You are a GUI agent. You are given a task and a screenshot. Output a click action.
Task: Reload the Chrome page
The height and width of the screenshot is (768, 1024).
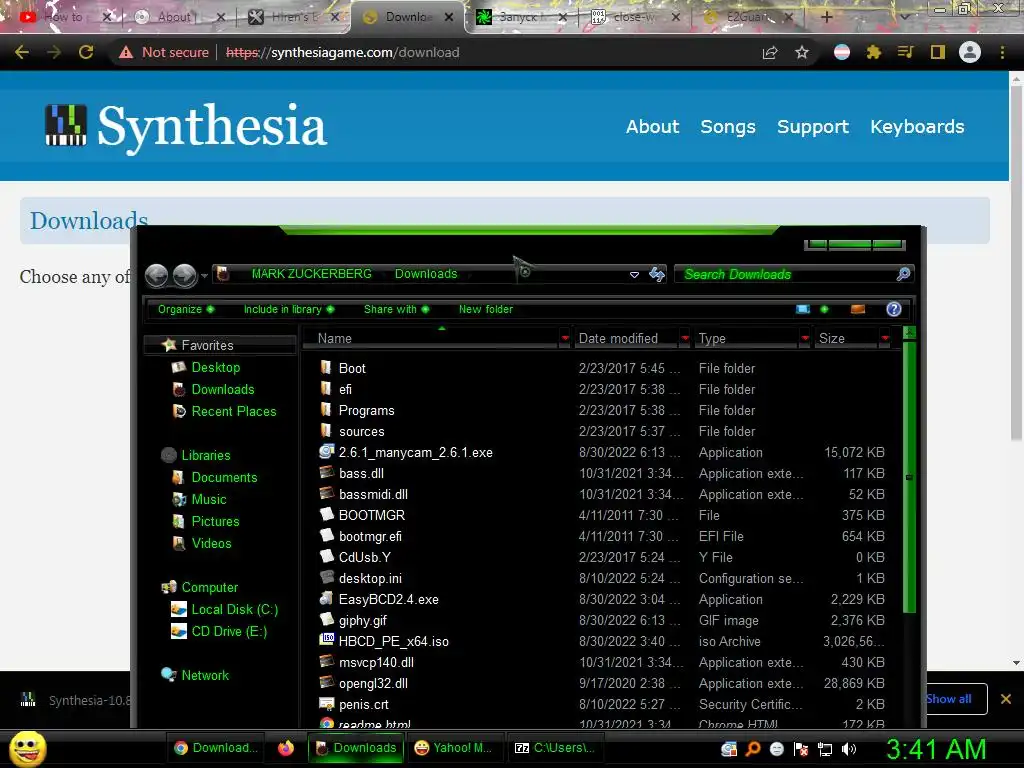click(86, 52)
